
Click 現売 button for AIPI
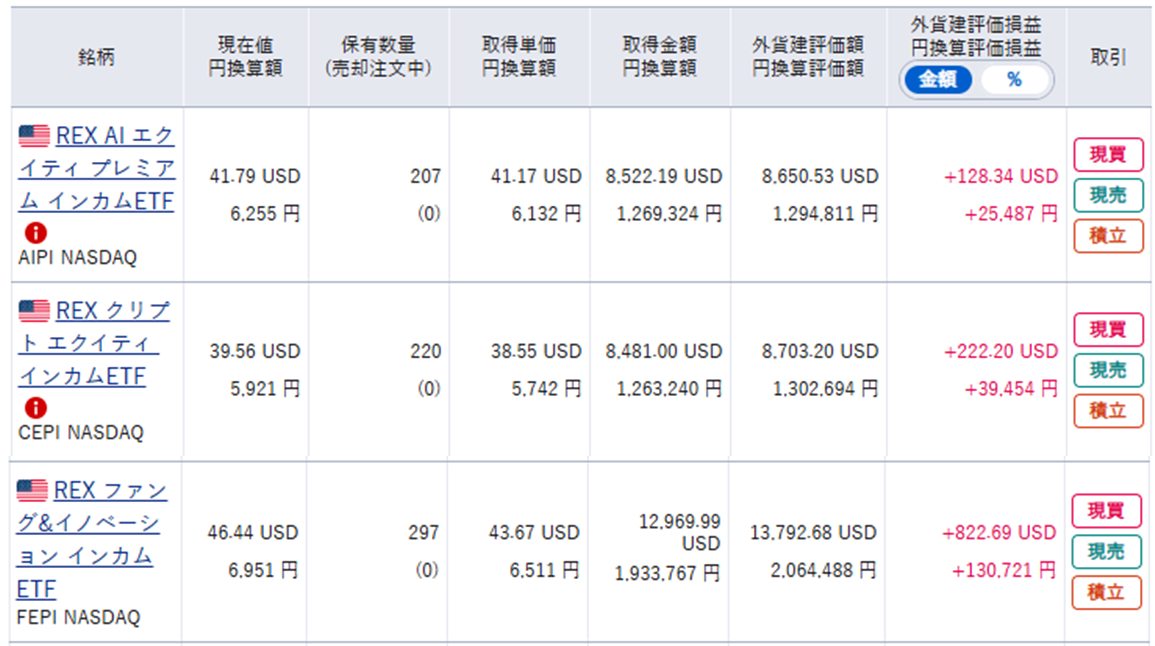(x=1108, y=195)
